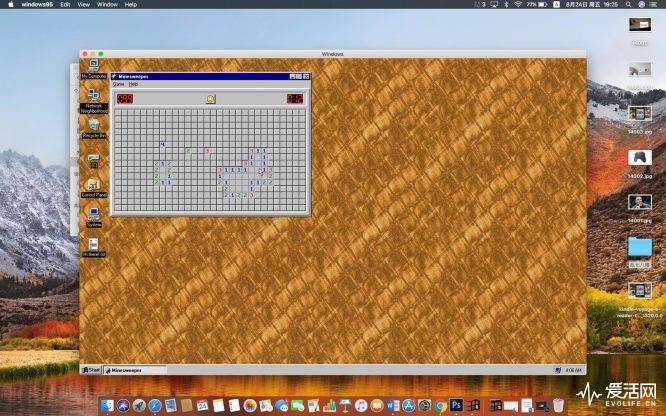Image resolution: width=666 pixels, height=416 pixels.
Task: Open Numbers from the Dock
Action: point(329,405)
